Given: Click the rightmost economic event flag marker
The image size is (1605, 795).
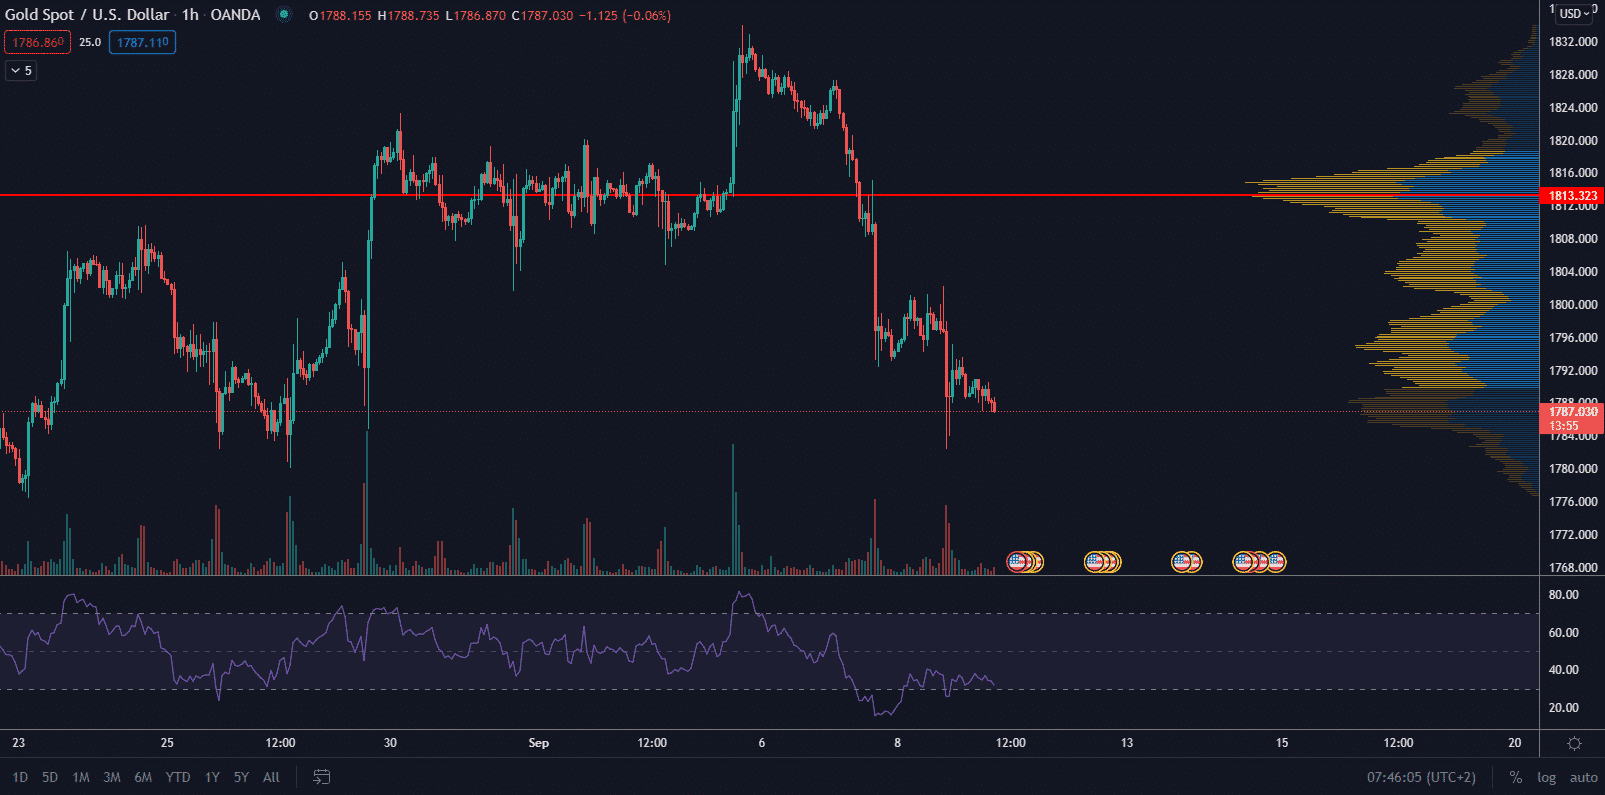Looking at the screenshot, I should pyautogui.click(x=1276, y=562).
